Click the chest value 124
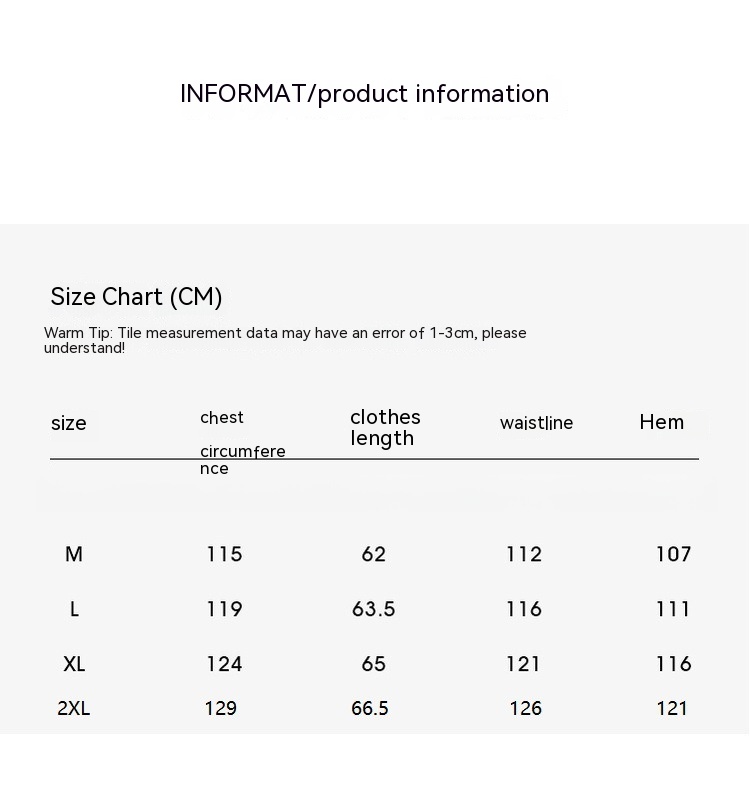 coord(224,664)
